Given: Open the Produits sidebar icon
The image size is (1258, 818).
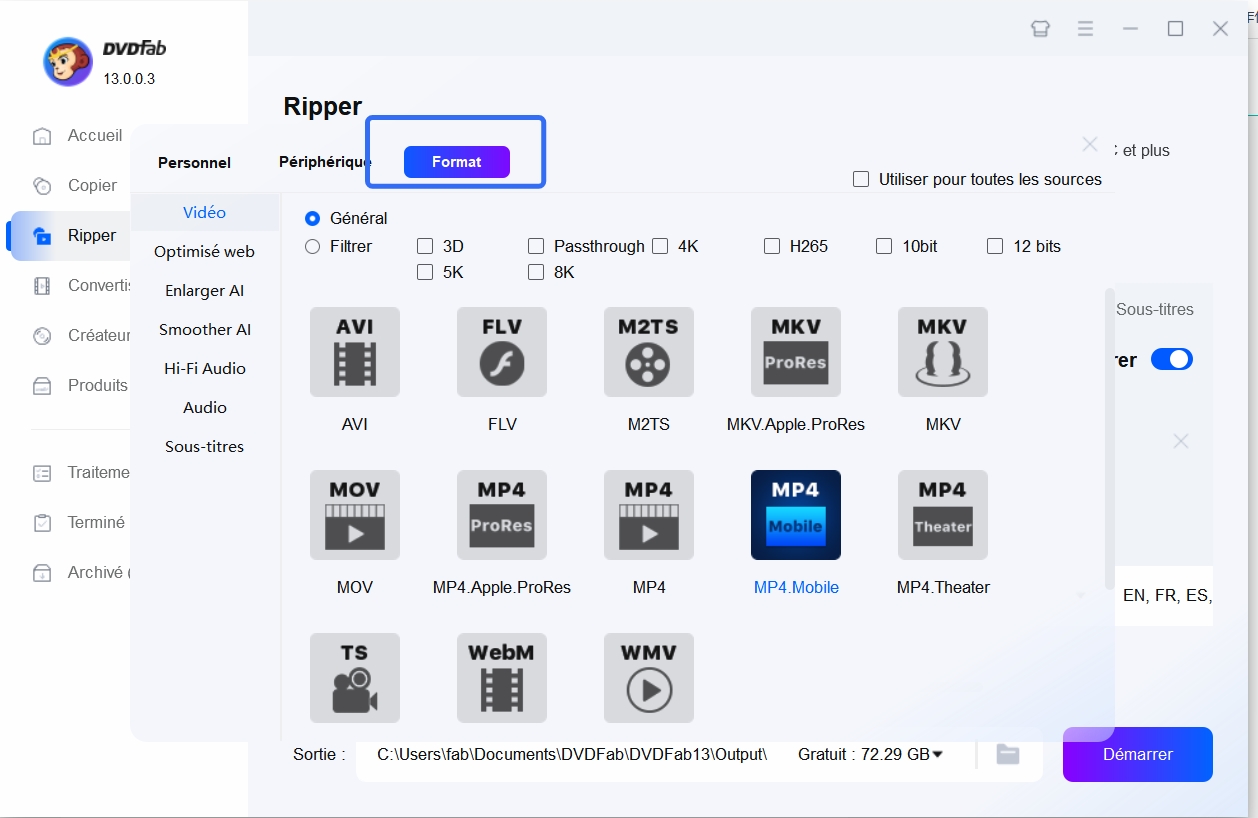Looking at the screenshot, I should click(42, 386).
